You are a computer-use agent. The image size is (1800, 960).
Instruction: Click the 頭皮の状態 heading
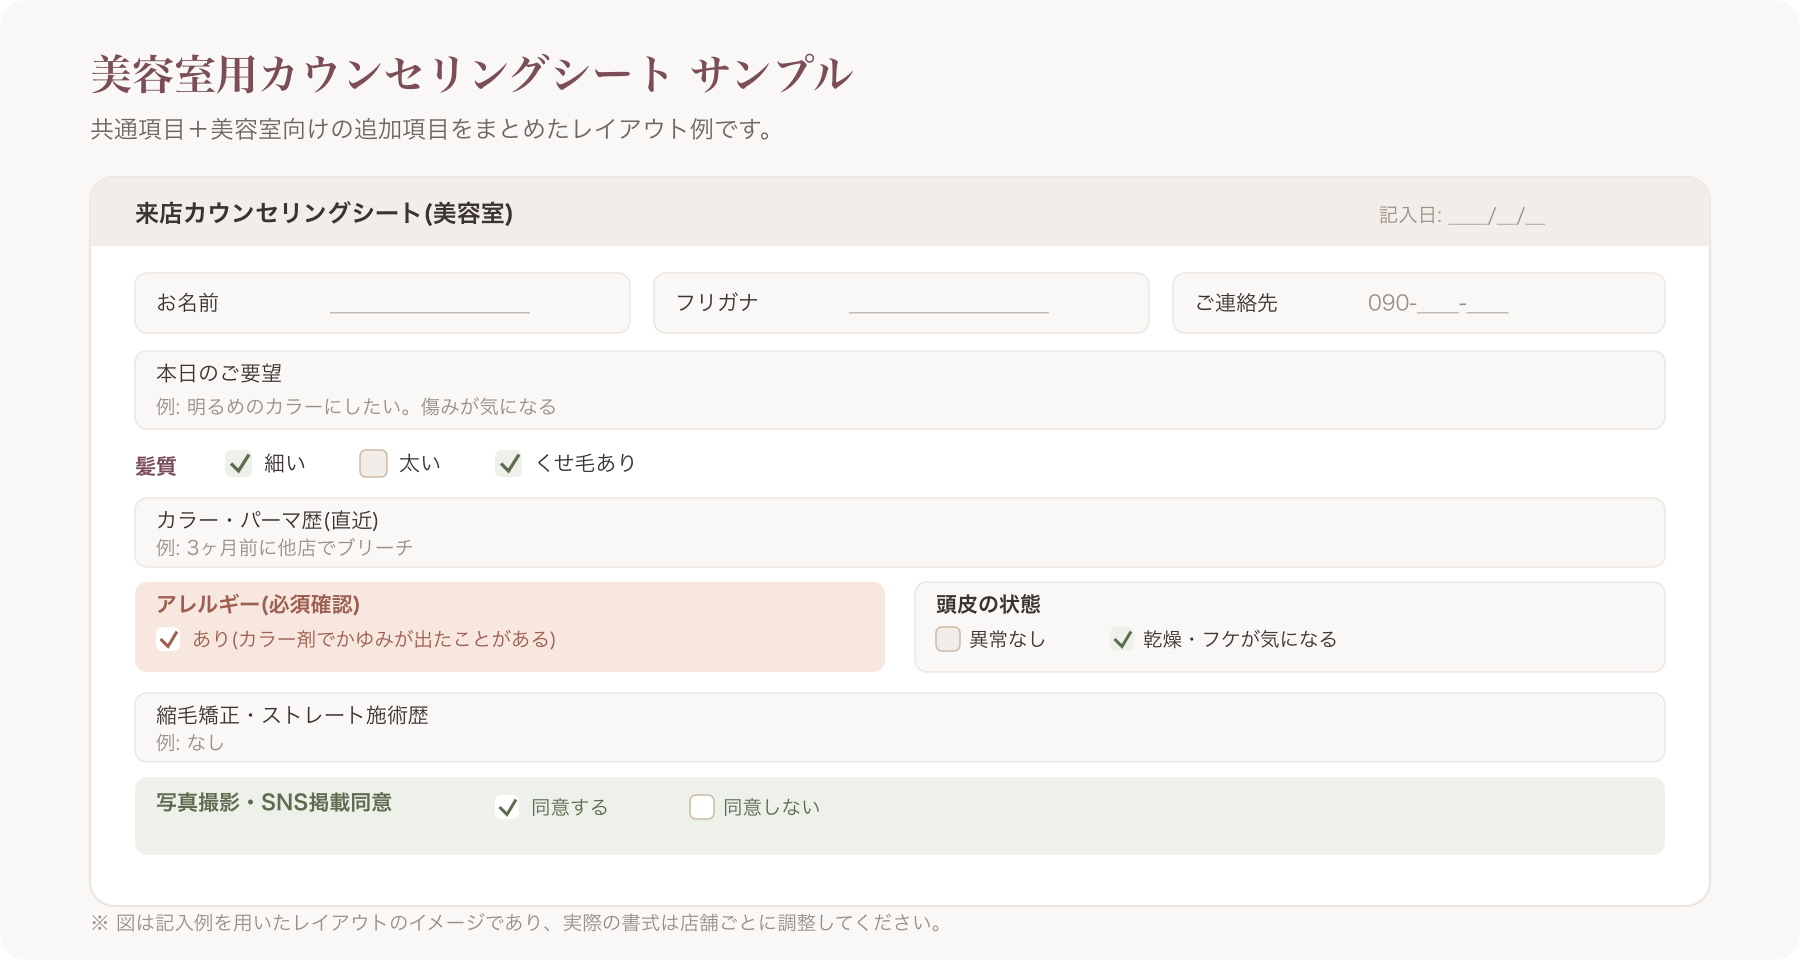(988, 604)
